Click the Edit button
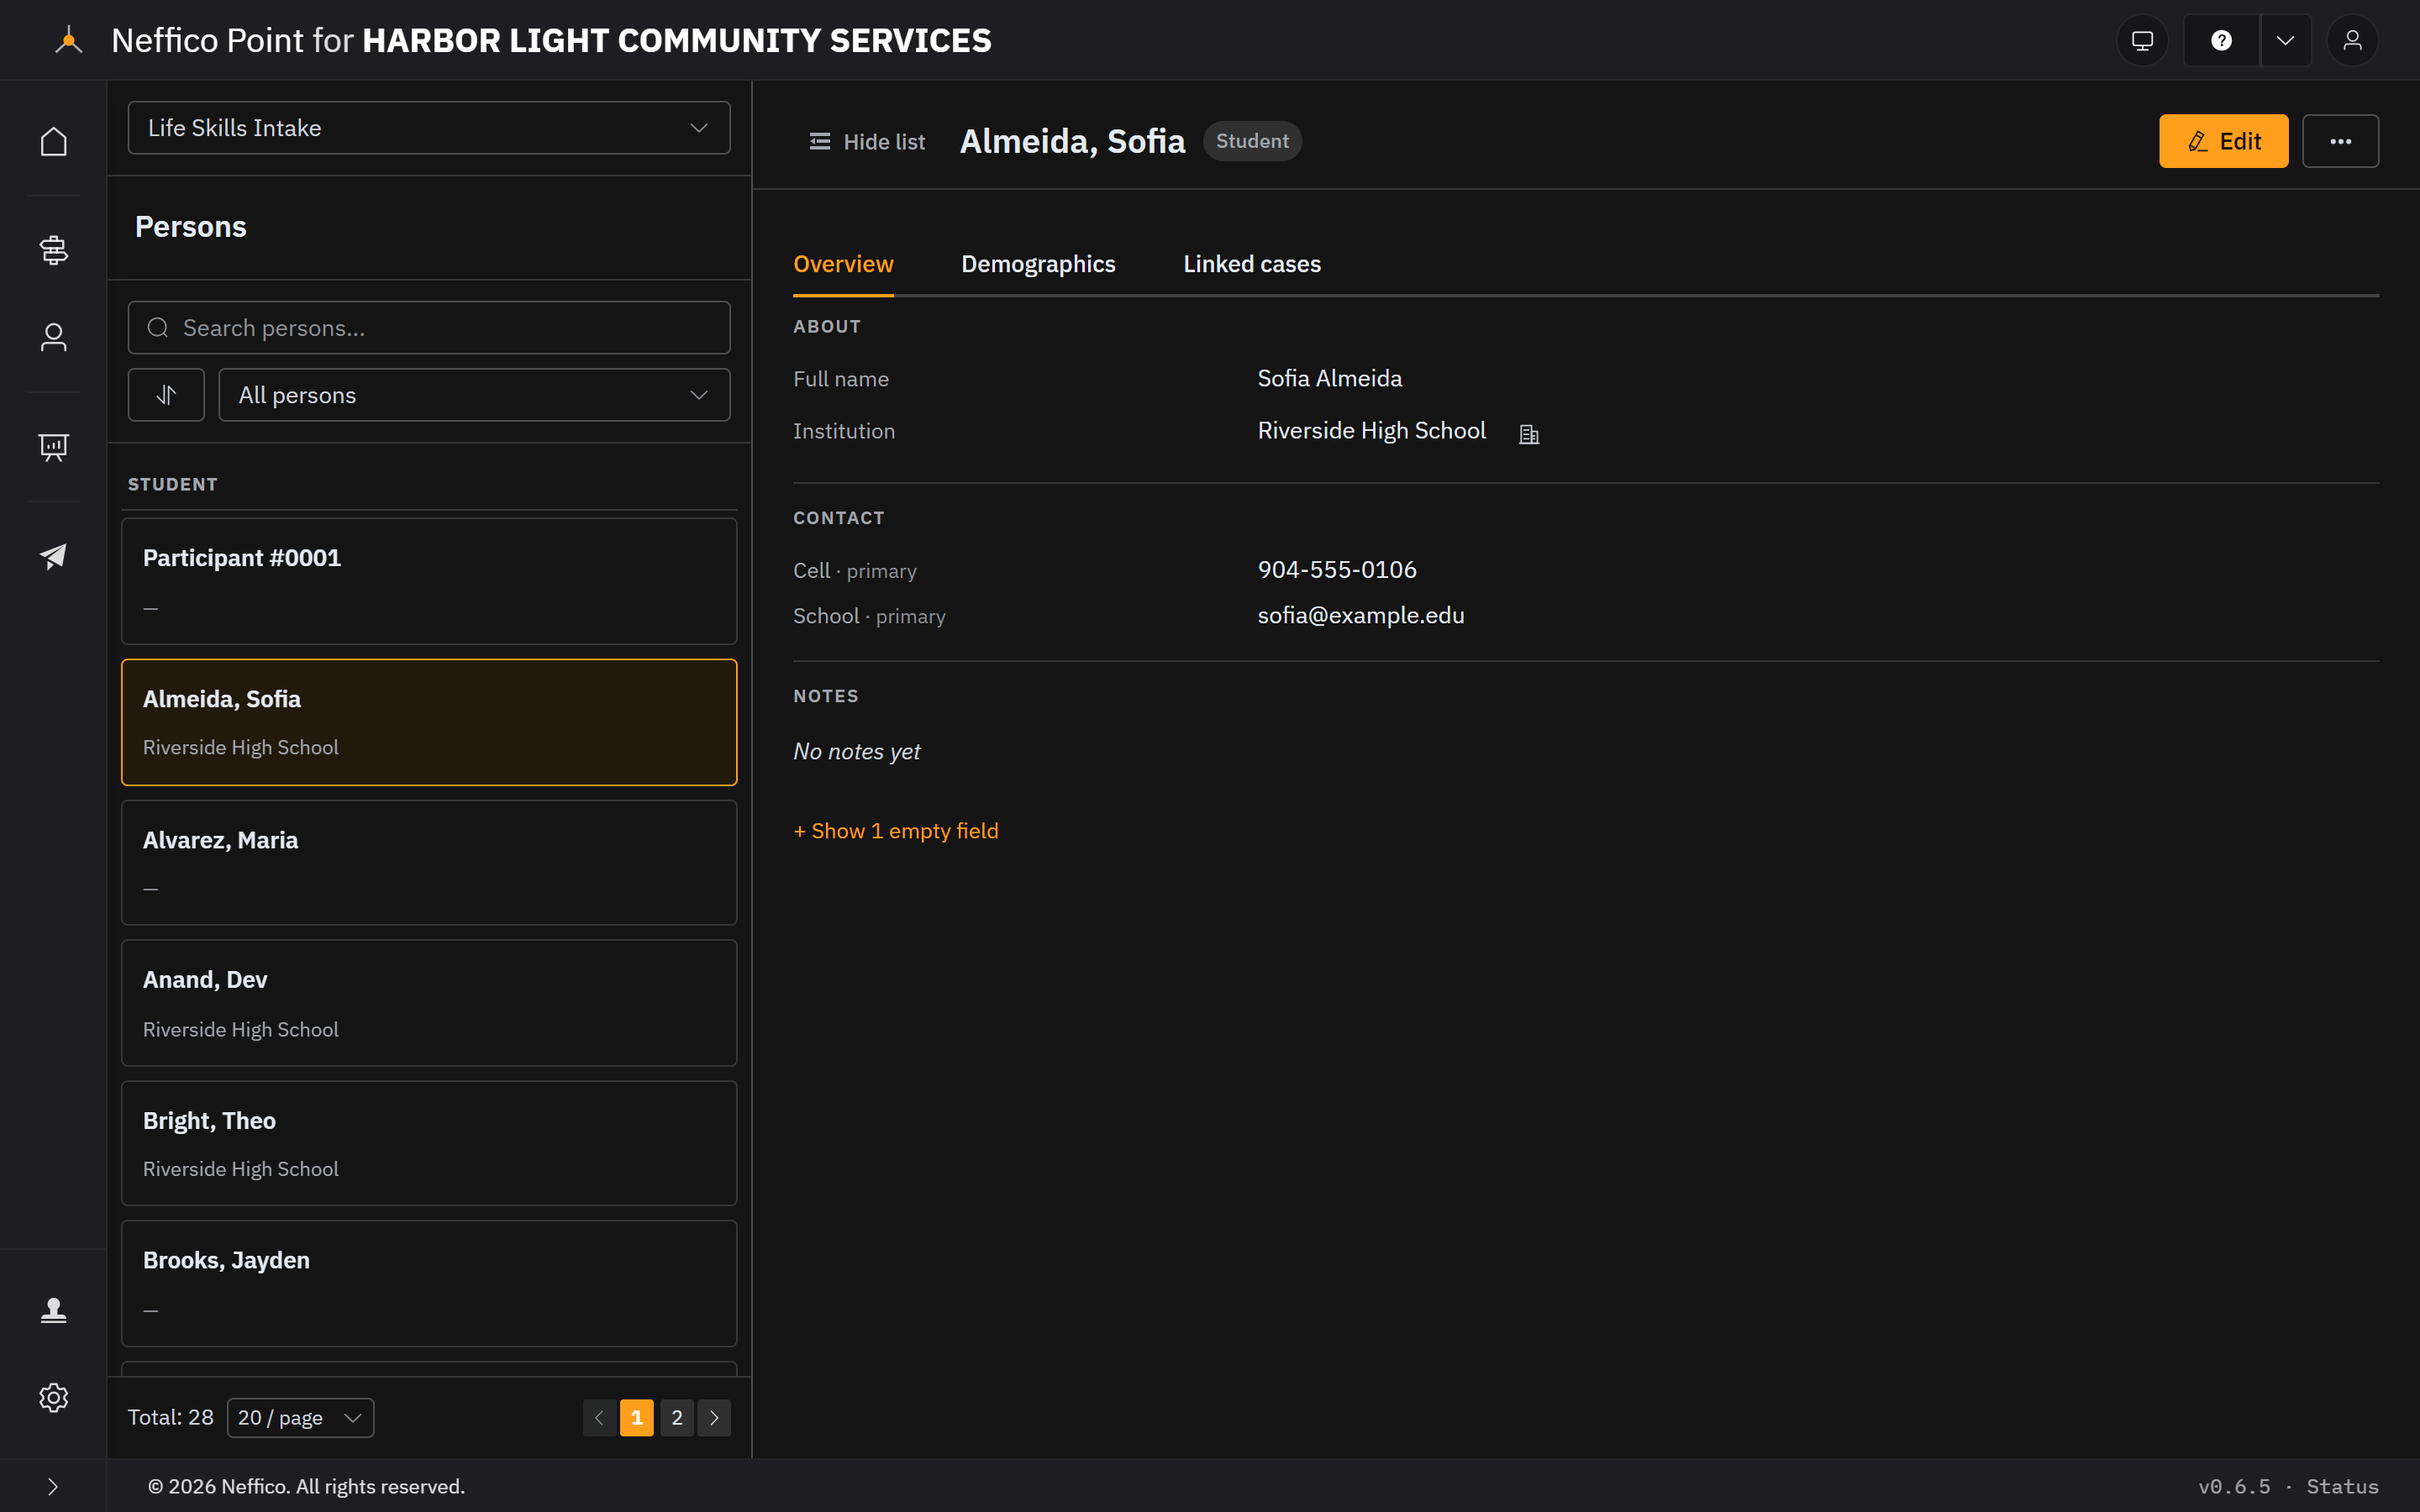 click(x=2223, y=141)
